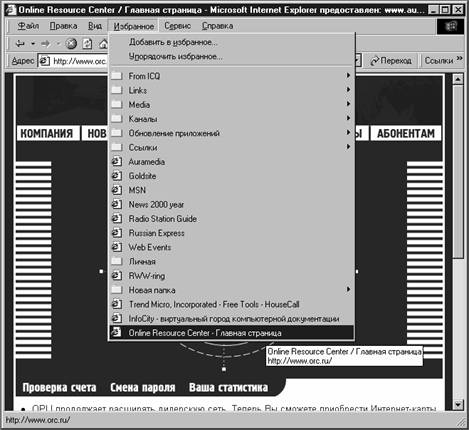Screen dimensions: 469x430
Task: Open address bar dropdown arrow
Action: point(357,61)
